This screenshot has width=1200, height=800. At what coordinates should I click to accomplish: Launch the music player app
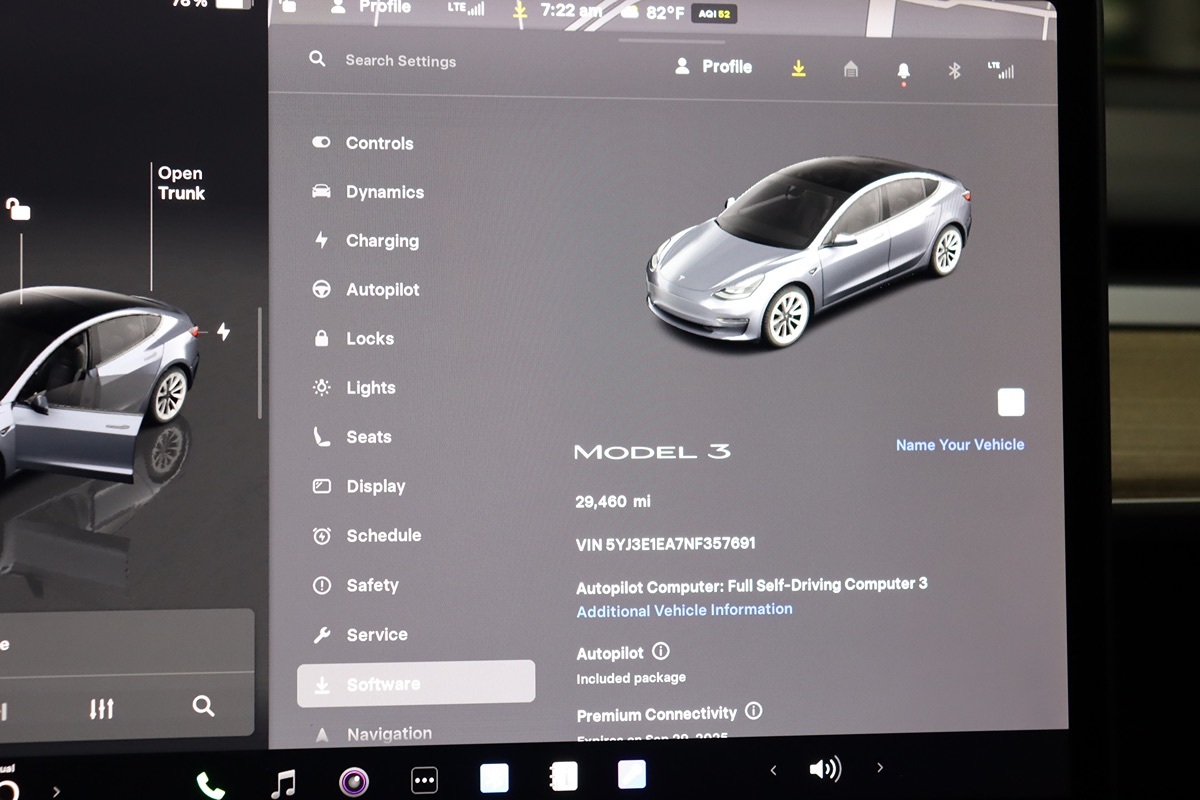coord(284,782)
